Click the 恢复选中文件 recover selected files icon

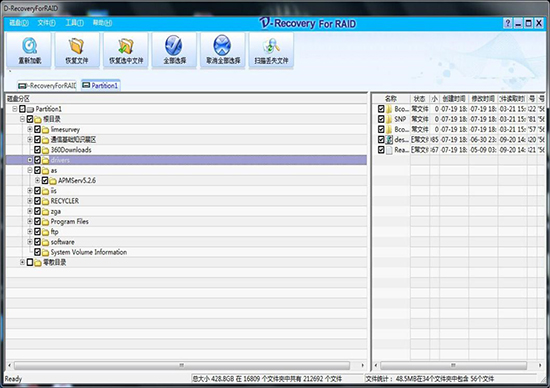pos(126,46)
